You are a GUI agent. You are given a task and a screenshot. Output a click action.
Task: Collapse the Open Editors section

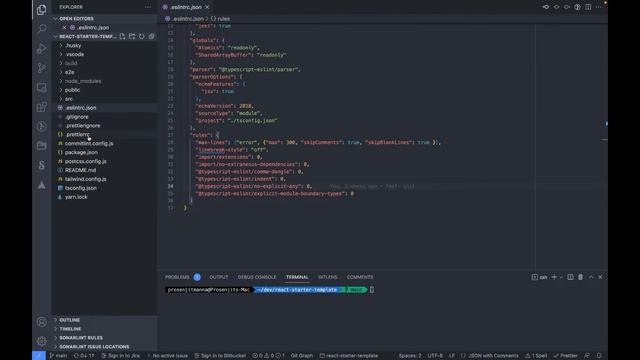click(76, 19)
